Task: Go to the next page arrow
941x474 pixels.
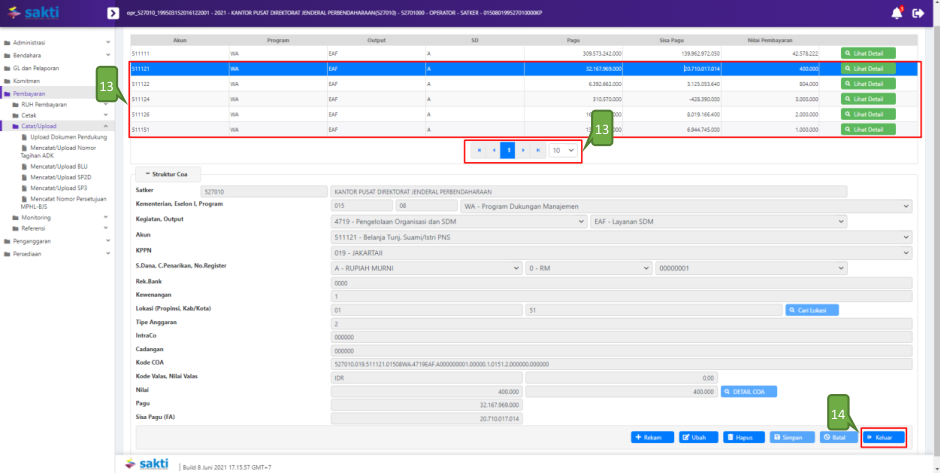Action: (x=523, y=150)
